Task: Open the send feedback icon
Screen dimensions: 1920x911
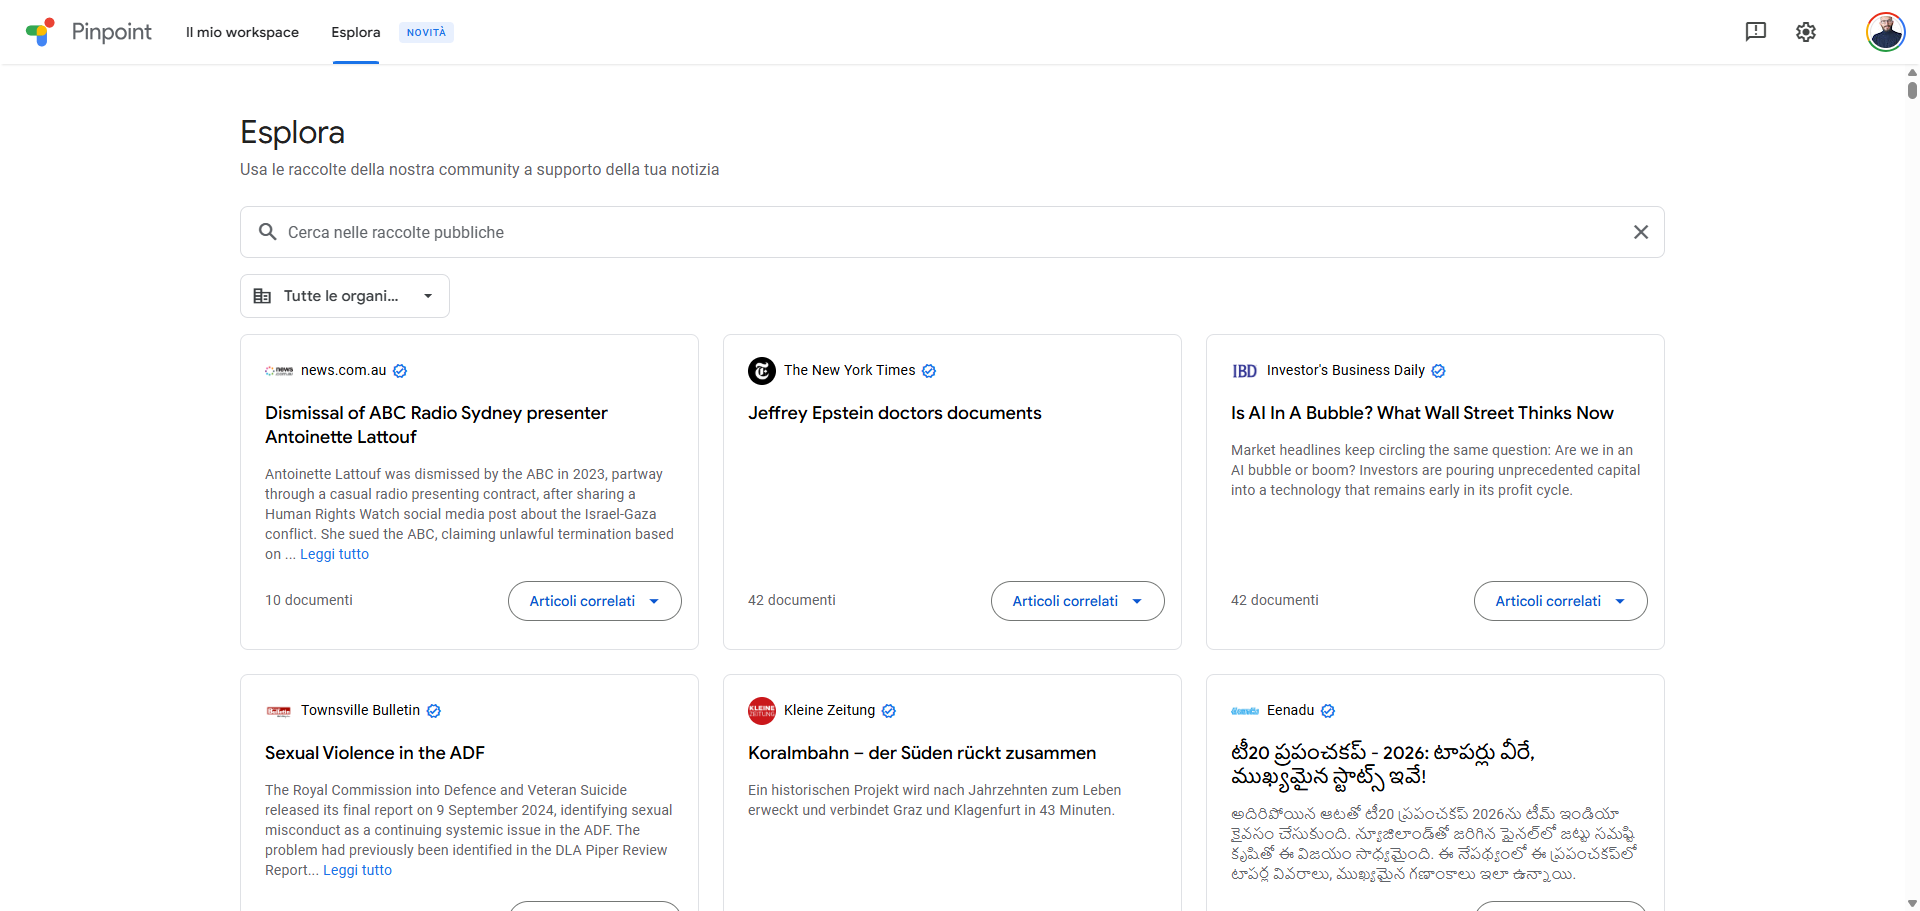Action: click(1755, 32)
